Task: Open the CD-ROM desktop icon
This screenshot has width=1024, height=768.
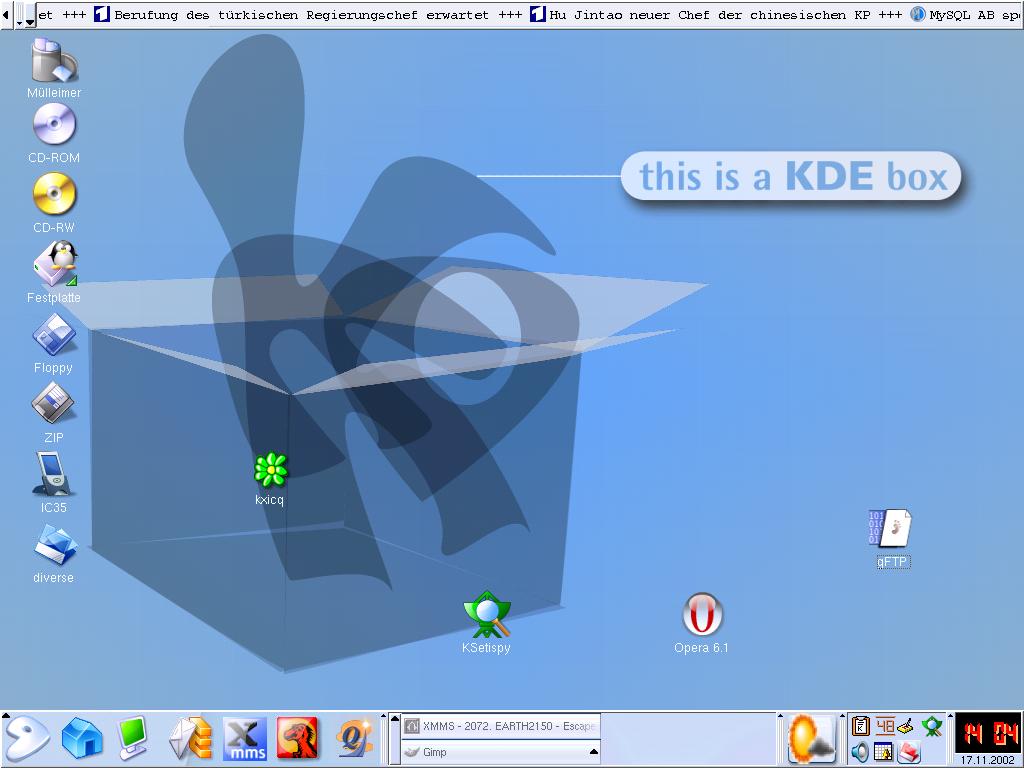Action: tap(54, 124)
